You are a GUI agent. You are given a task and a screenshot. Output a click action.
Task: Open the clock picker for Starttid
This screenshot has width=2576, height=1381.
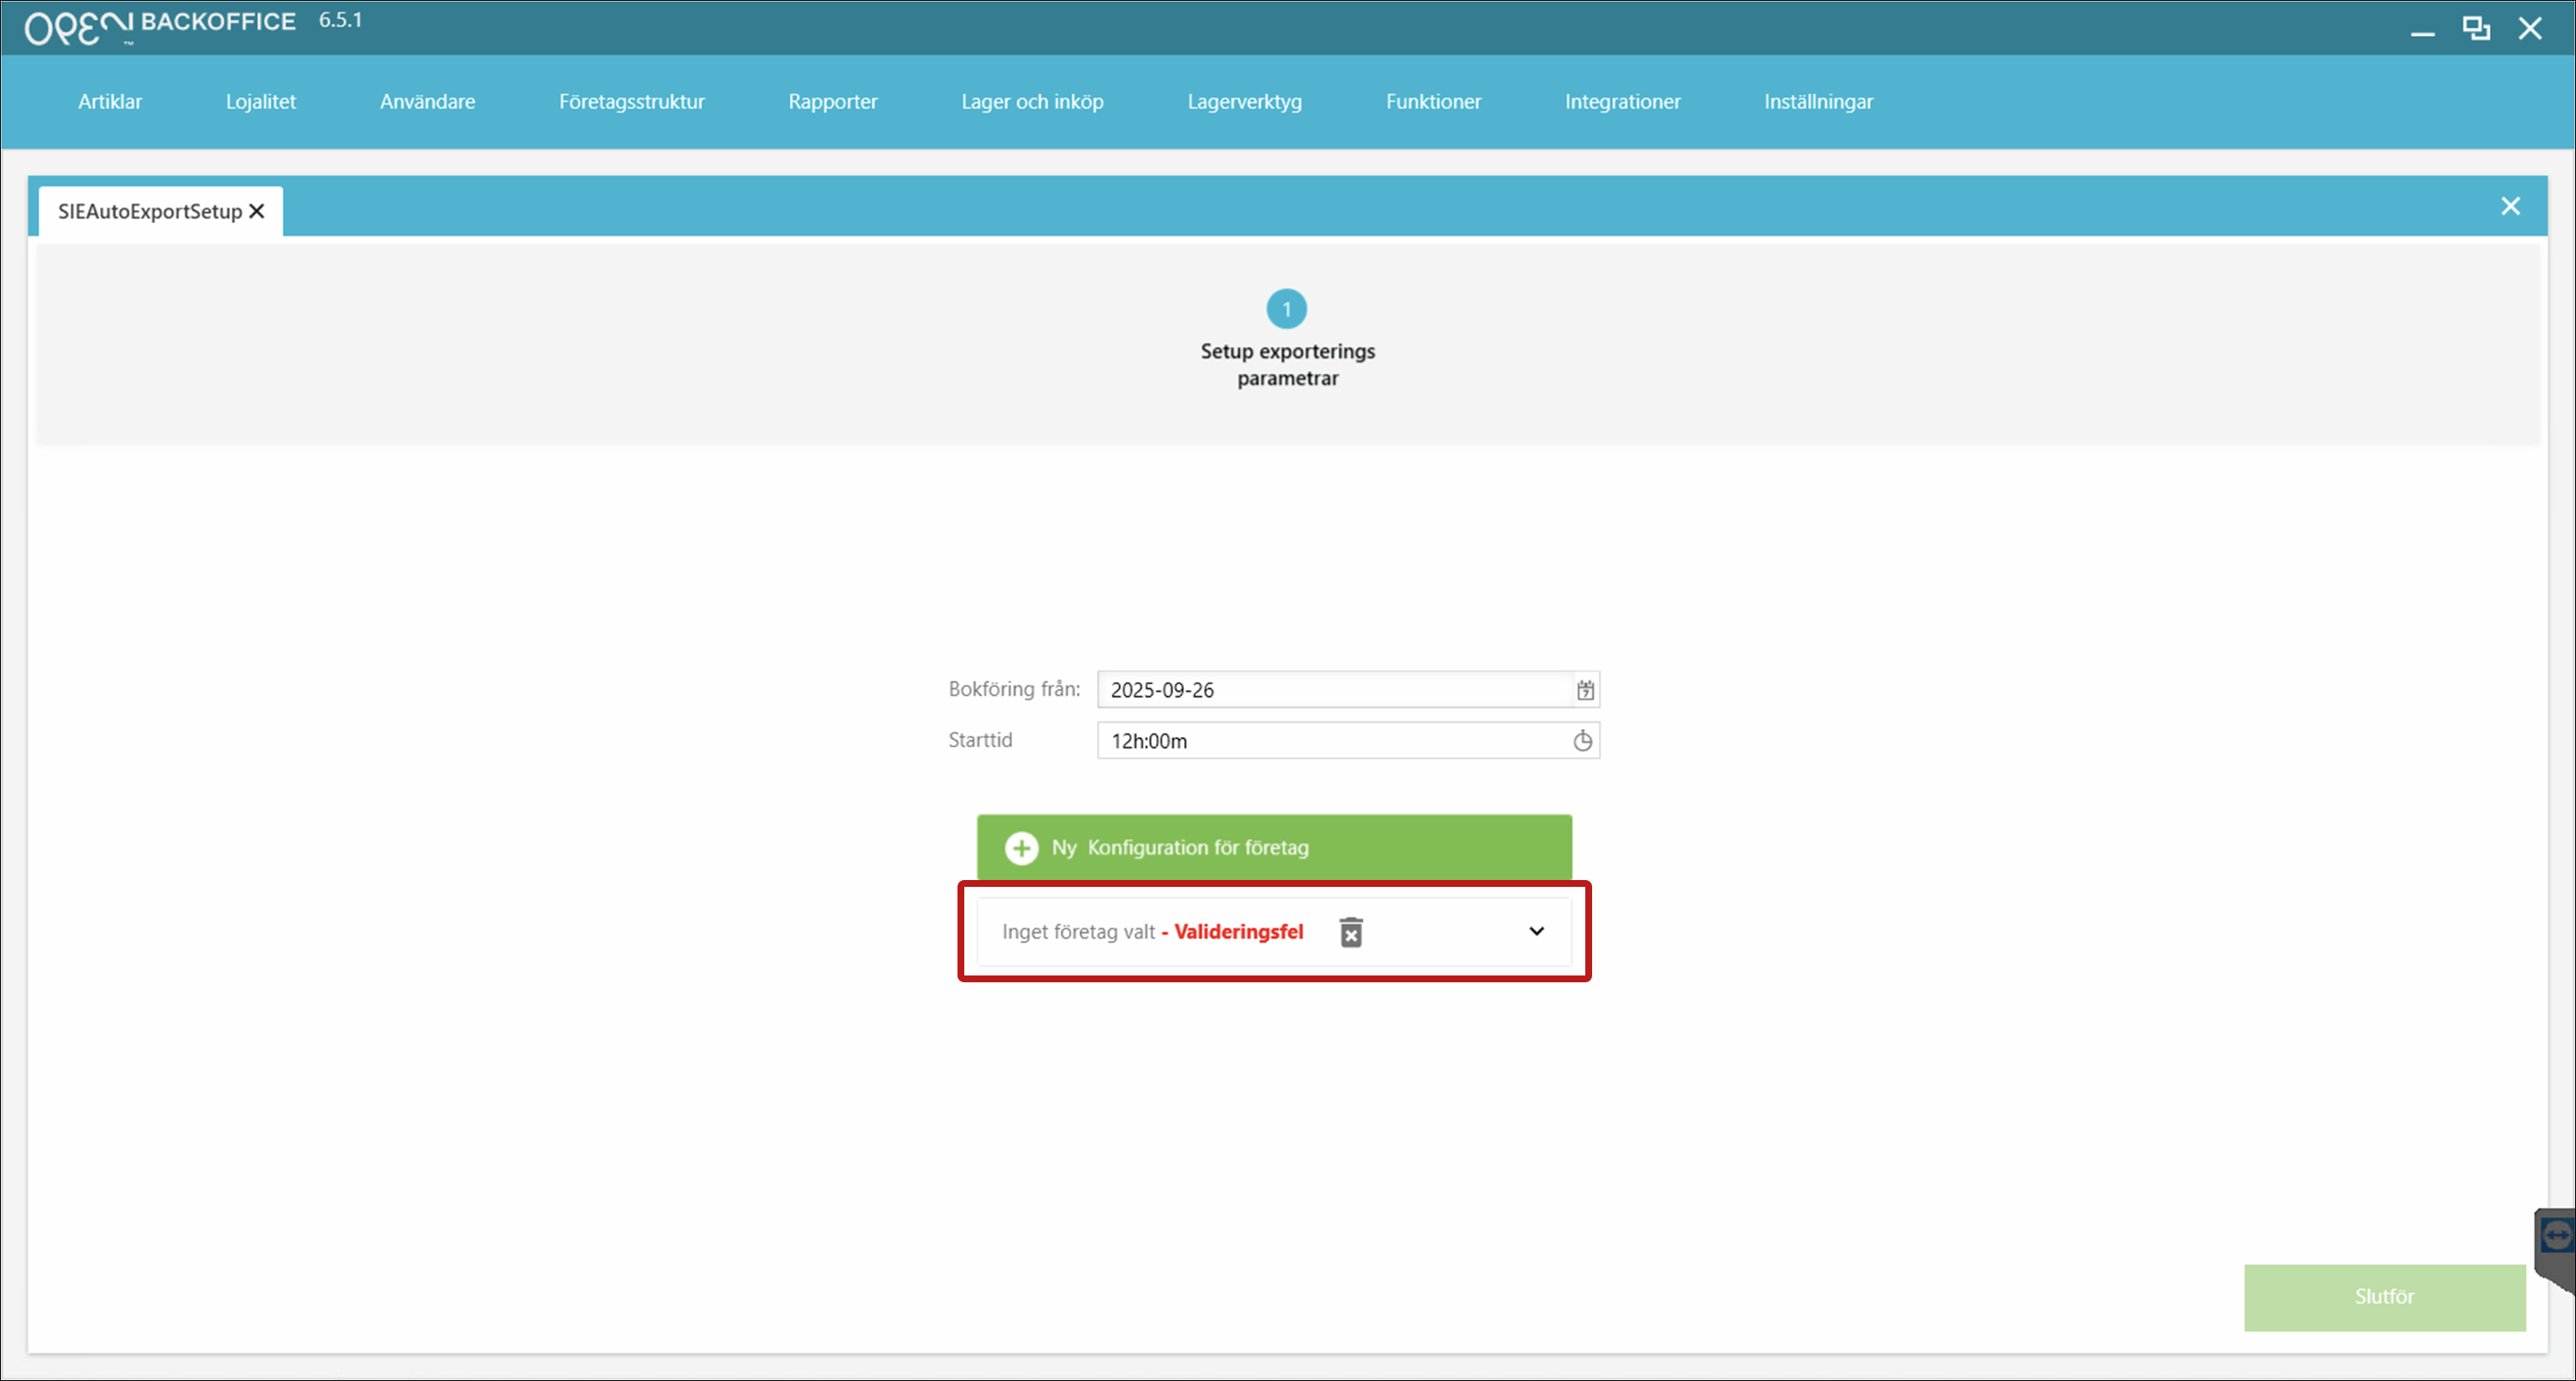(1582, 741)
